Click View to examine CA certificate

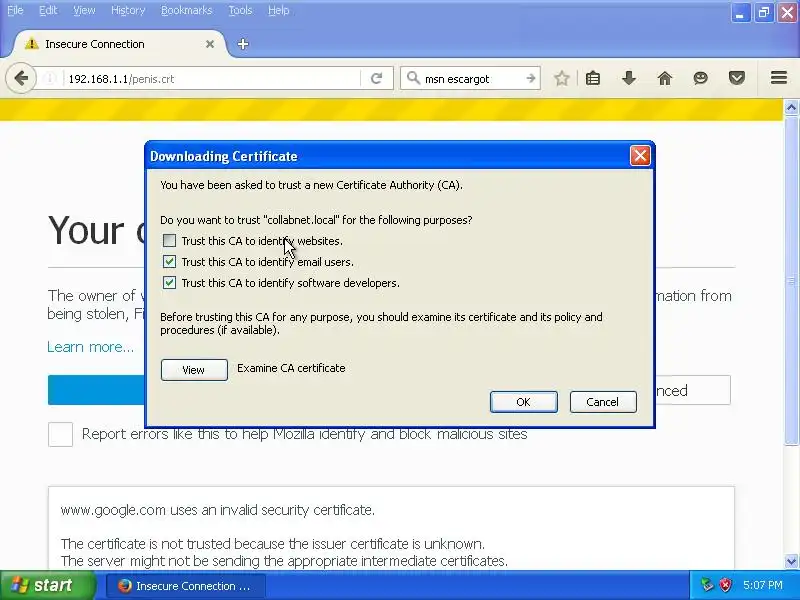point(194,370)
